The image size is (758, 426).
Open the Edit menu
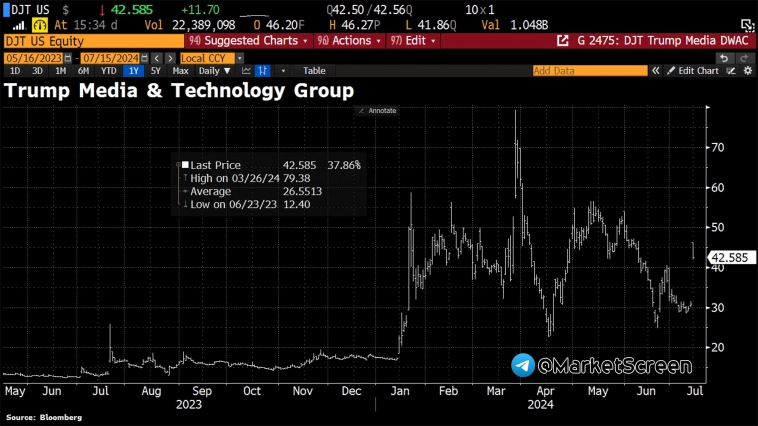413,41
